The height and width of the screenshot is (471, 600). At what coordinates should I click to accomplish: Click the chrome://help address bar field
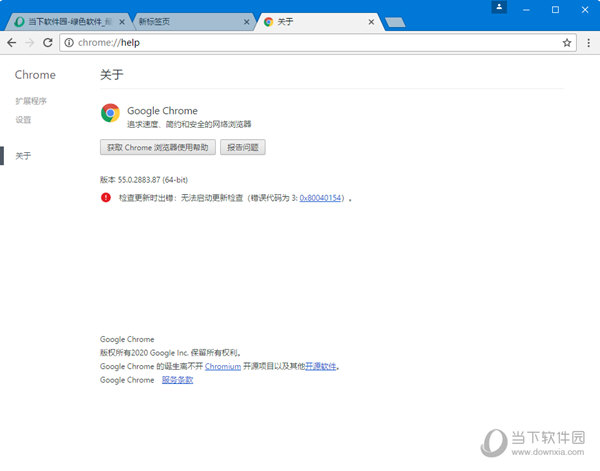(300, 43)
